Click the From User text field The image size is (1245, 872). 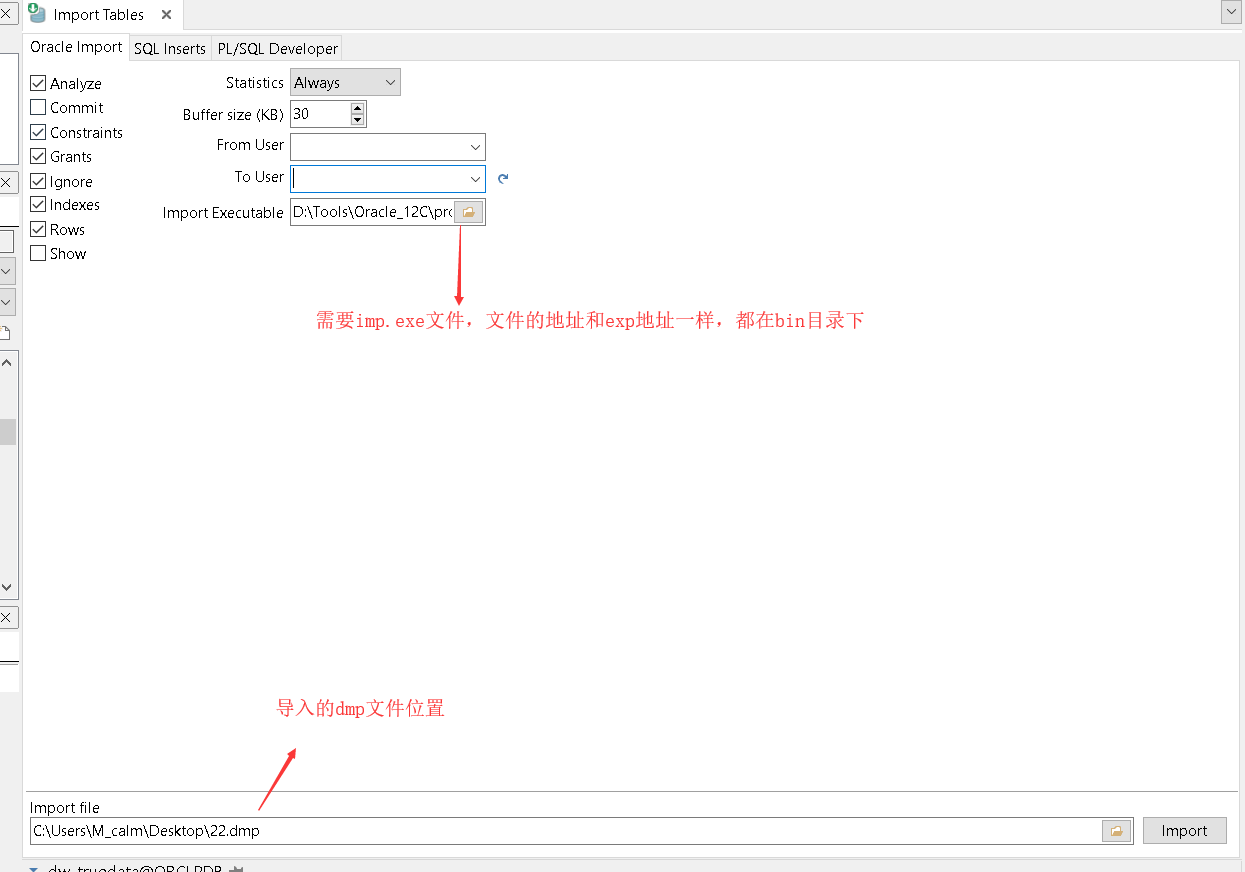tap(378, 147)
